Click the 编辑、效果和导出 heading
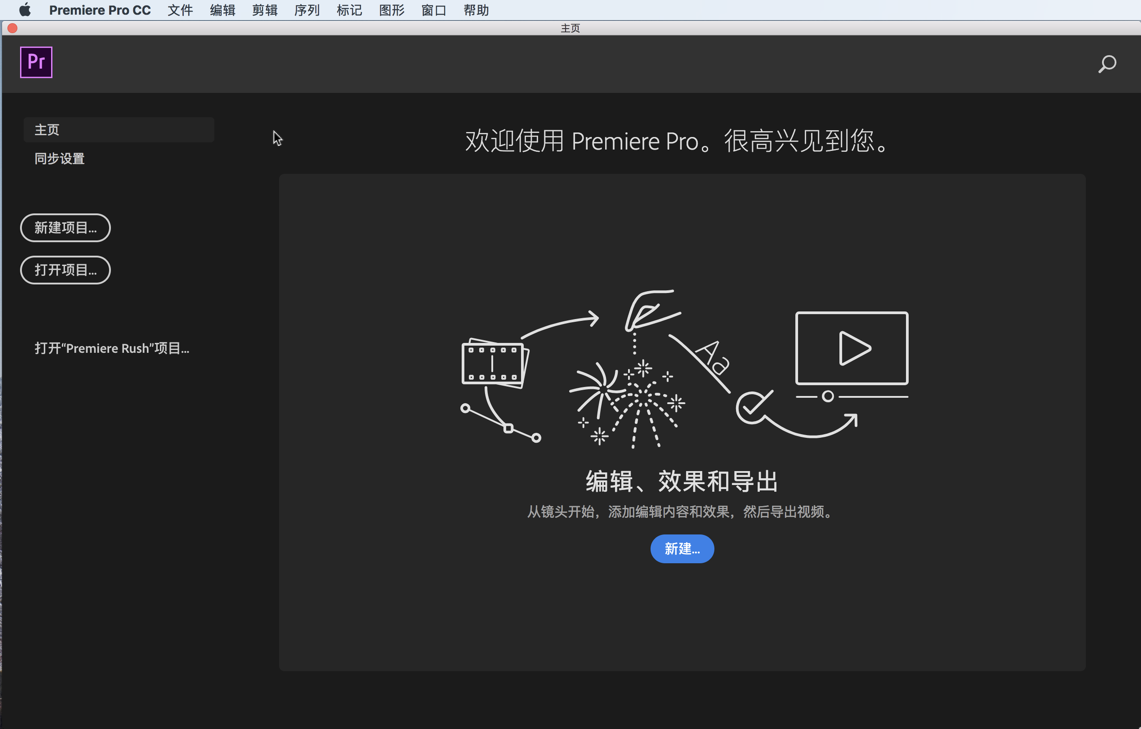Image resolution: width=1141 pixels, height=729 pixels. 682,482
